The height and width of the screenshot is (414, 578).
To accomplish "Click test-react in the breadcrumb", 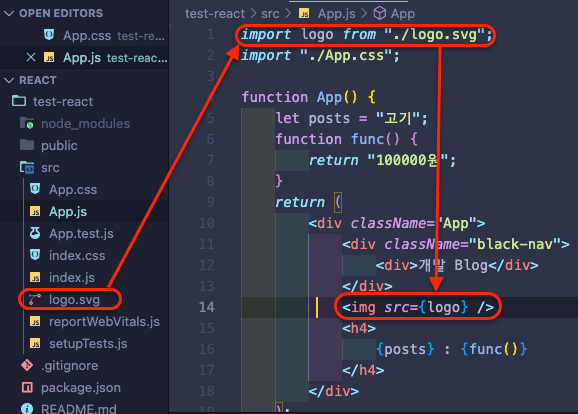I will click(215, 14).
